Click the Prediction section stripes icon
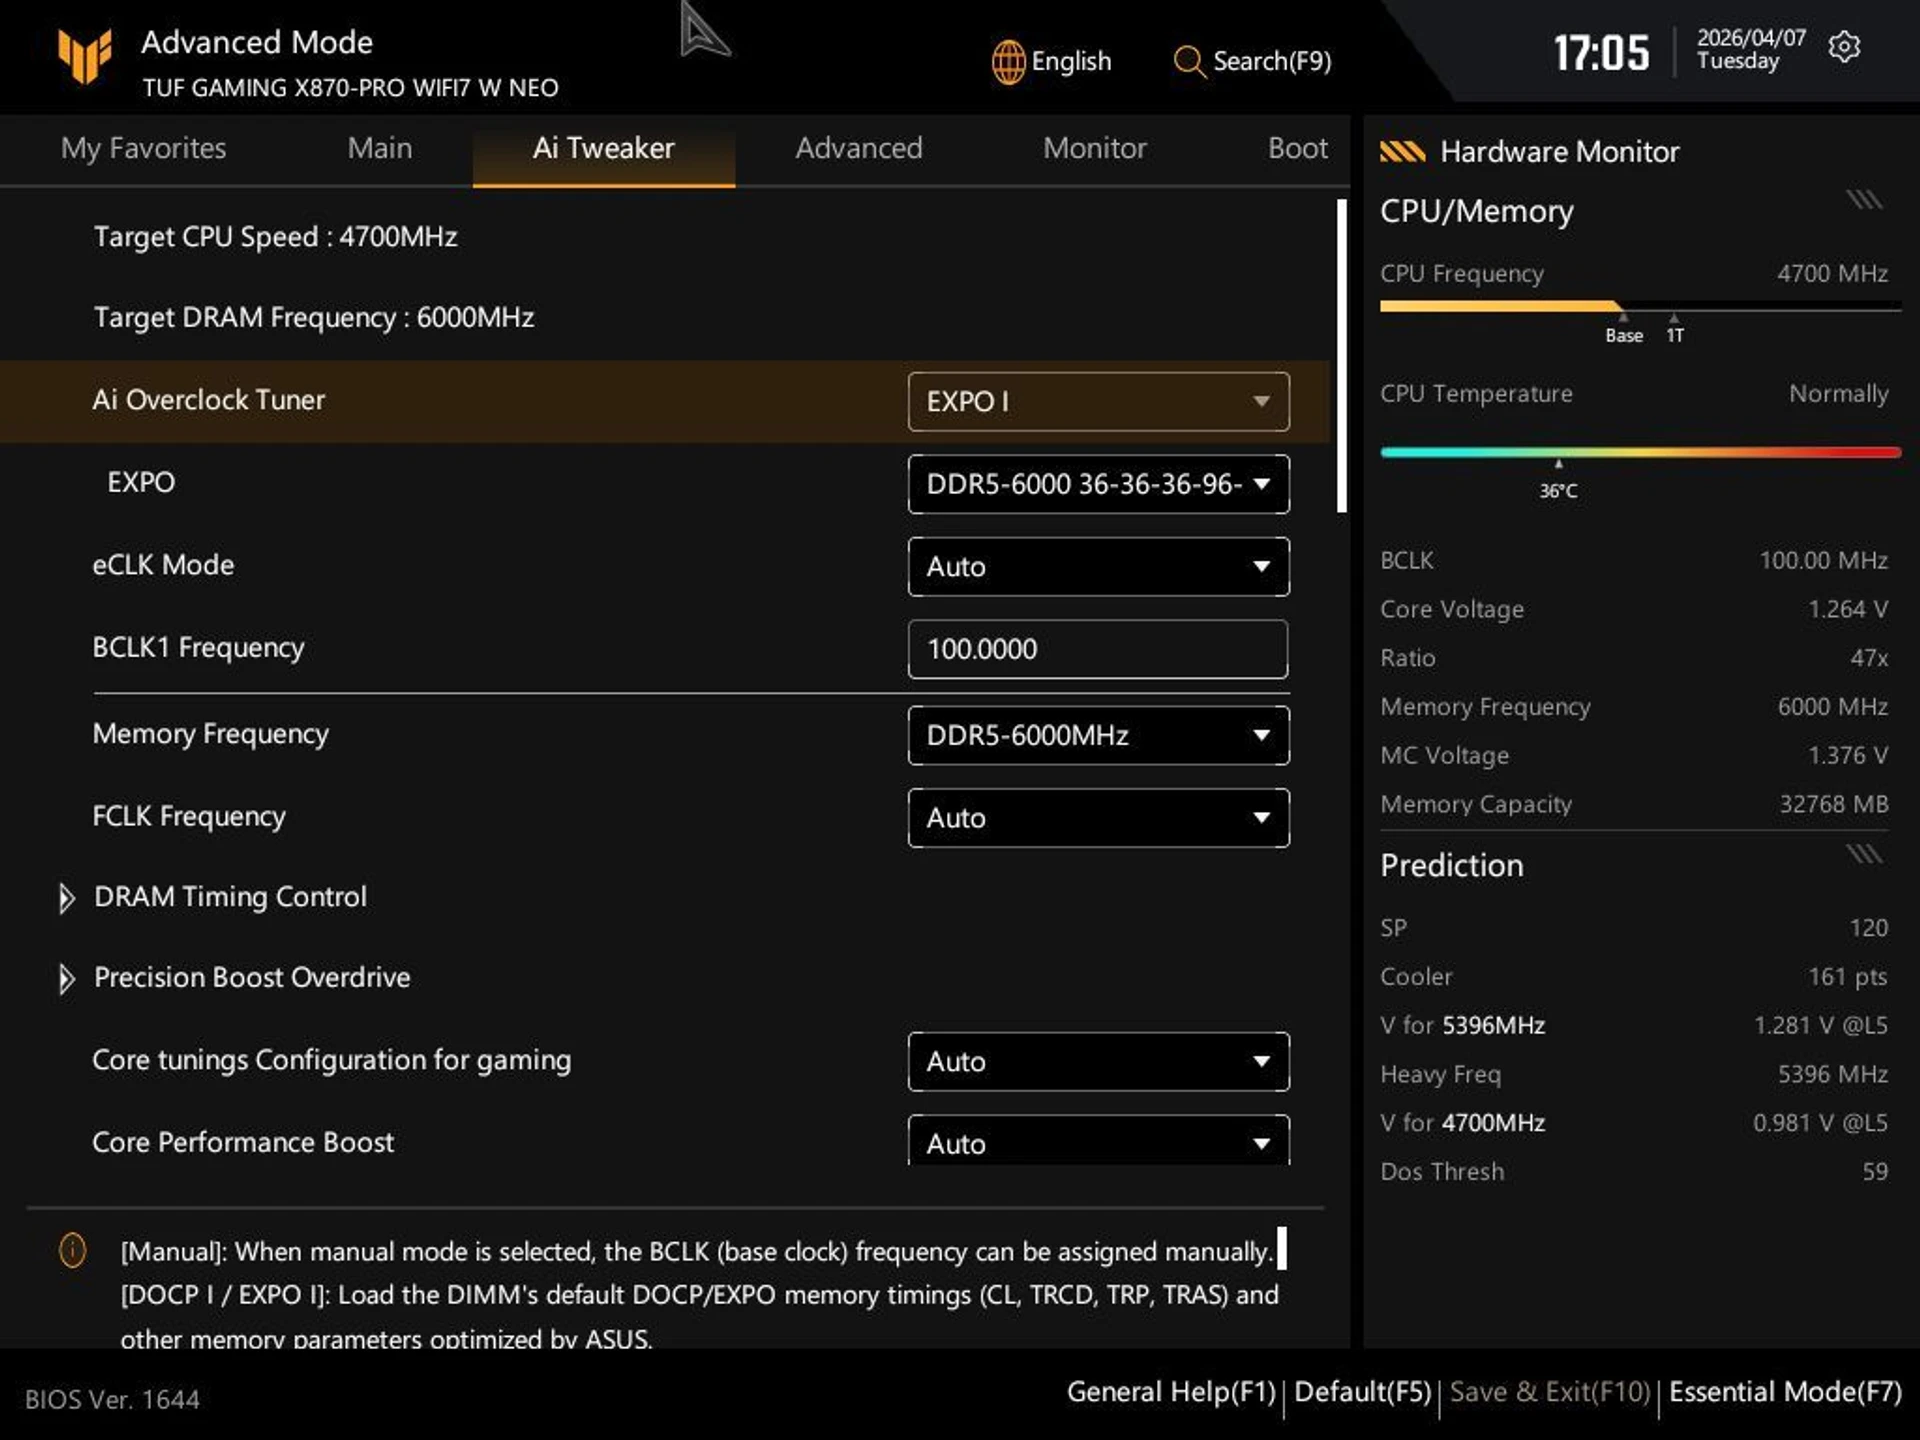Image resolution: width=1920 pixels, height=1440 pixels. [x=1864, y=853]
